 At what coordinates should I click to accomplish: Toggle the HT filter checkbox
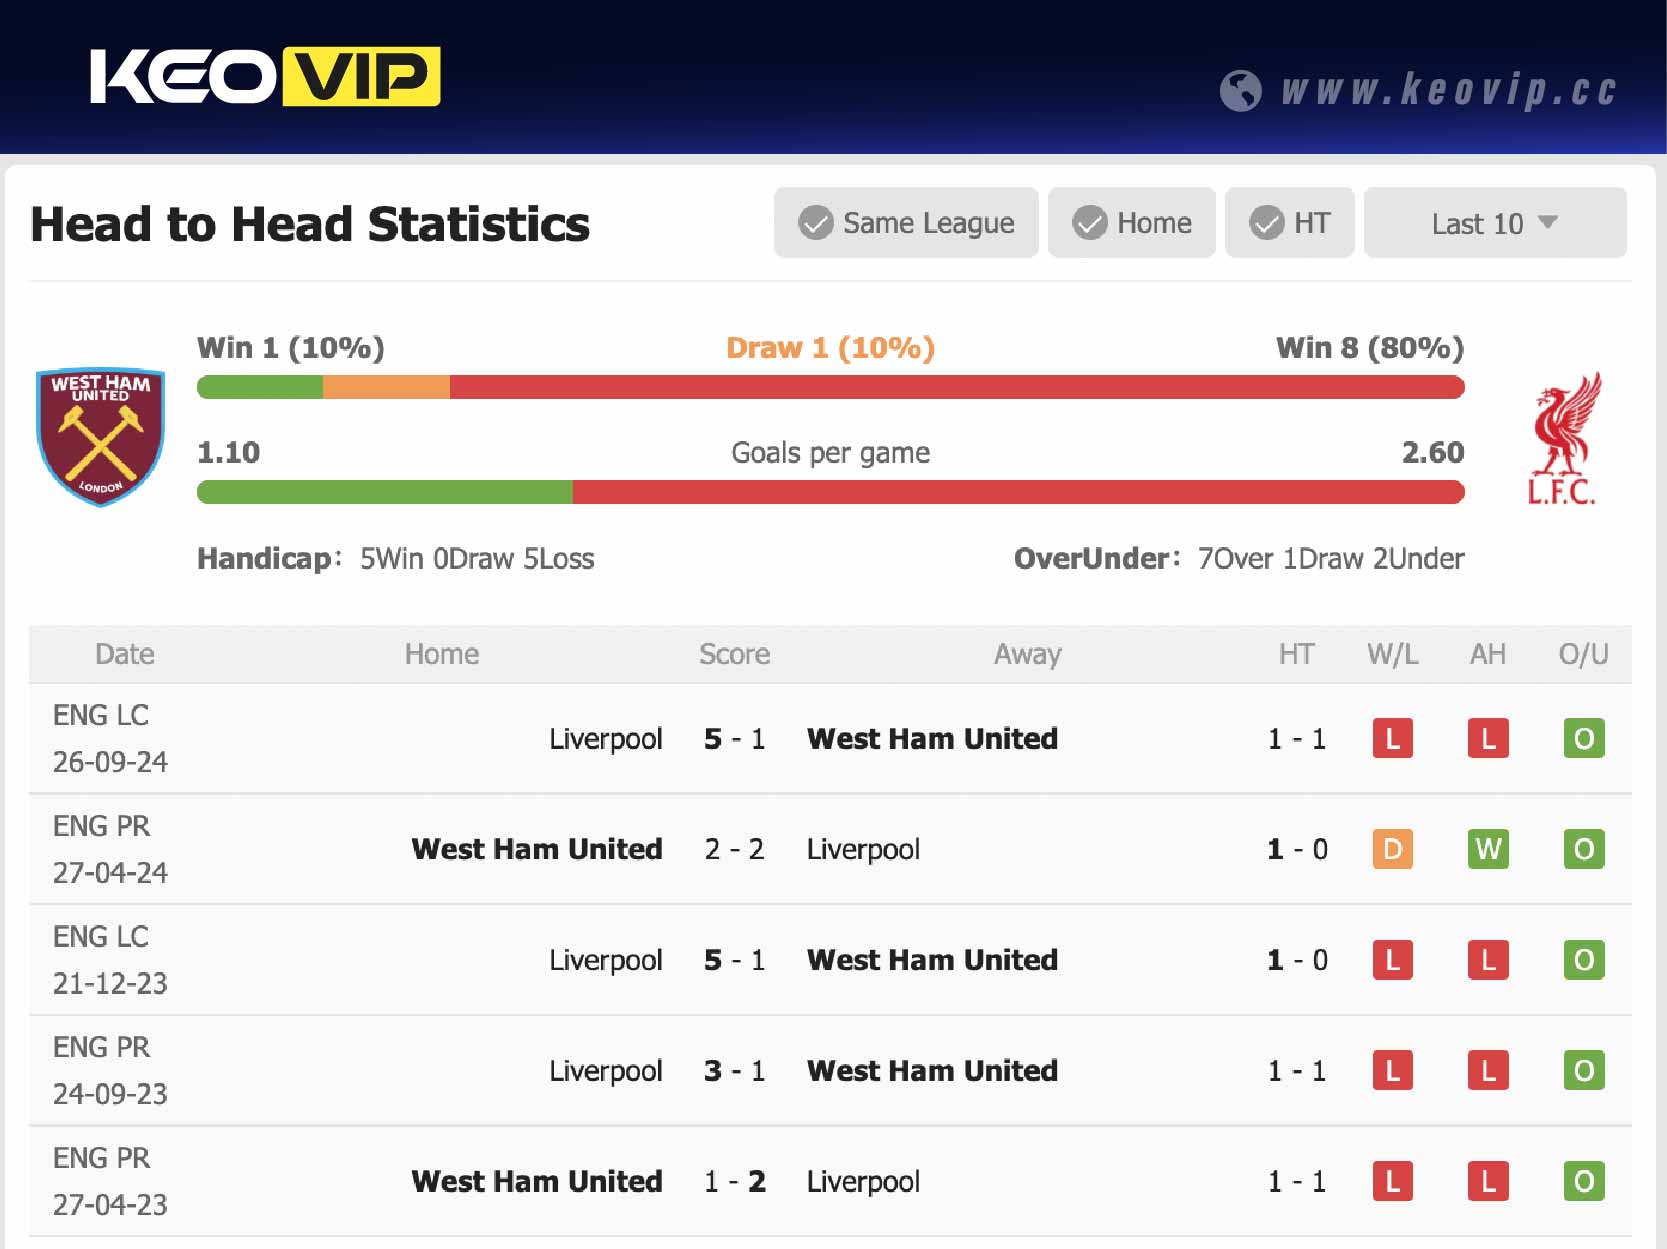click(x=1289, y=223)
